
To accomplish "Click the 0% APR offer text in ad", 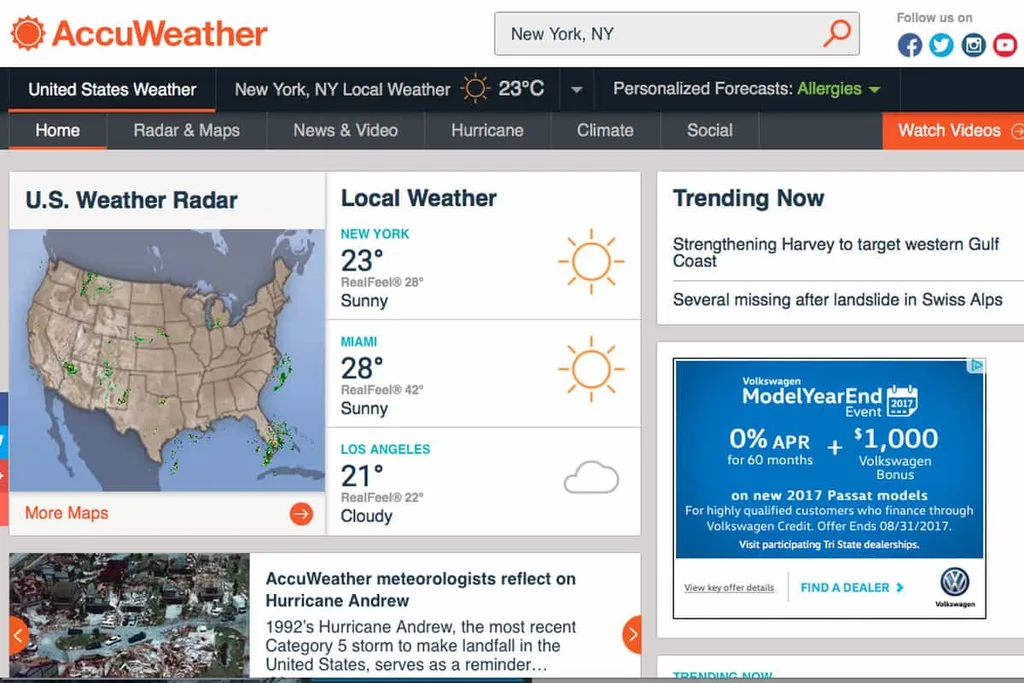I will pyautogui.click(x=770, y=447).
